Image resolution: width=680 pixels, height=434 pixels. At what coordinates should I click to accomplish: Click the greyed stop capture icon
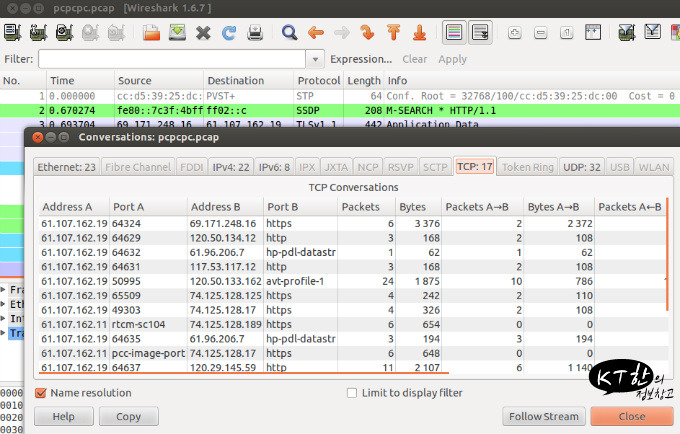[x=91, y=33]
